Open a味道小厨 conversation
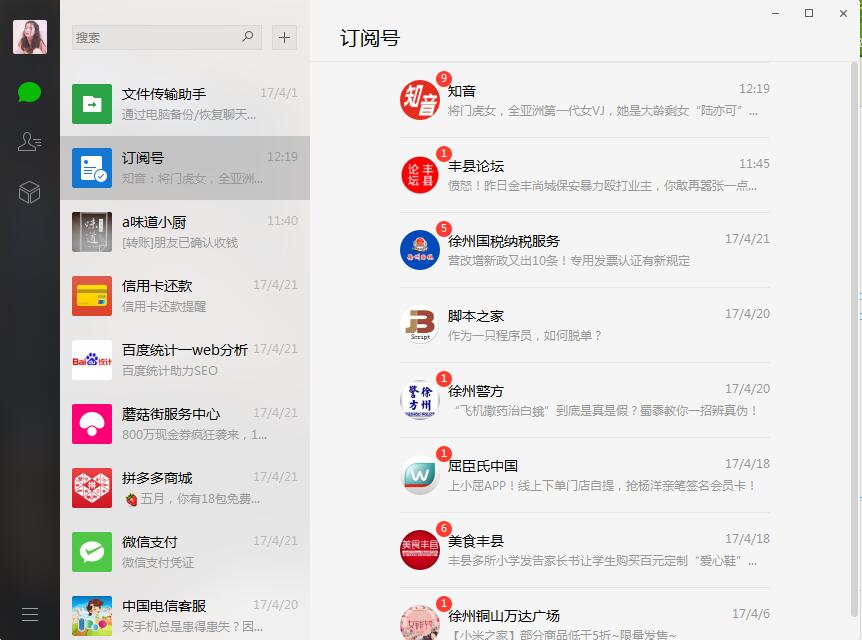The image size is (862, 640). [x=185, y=232]
